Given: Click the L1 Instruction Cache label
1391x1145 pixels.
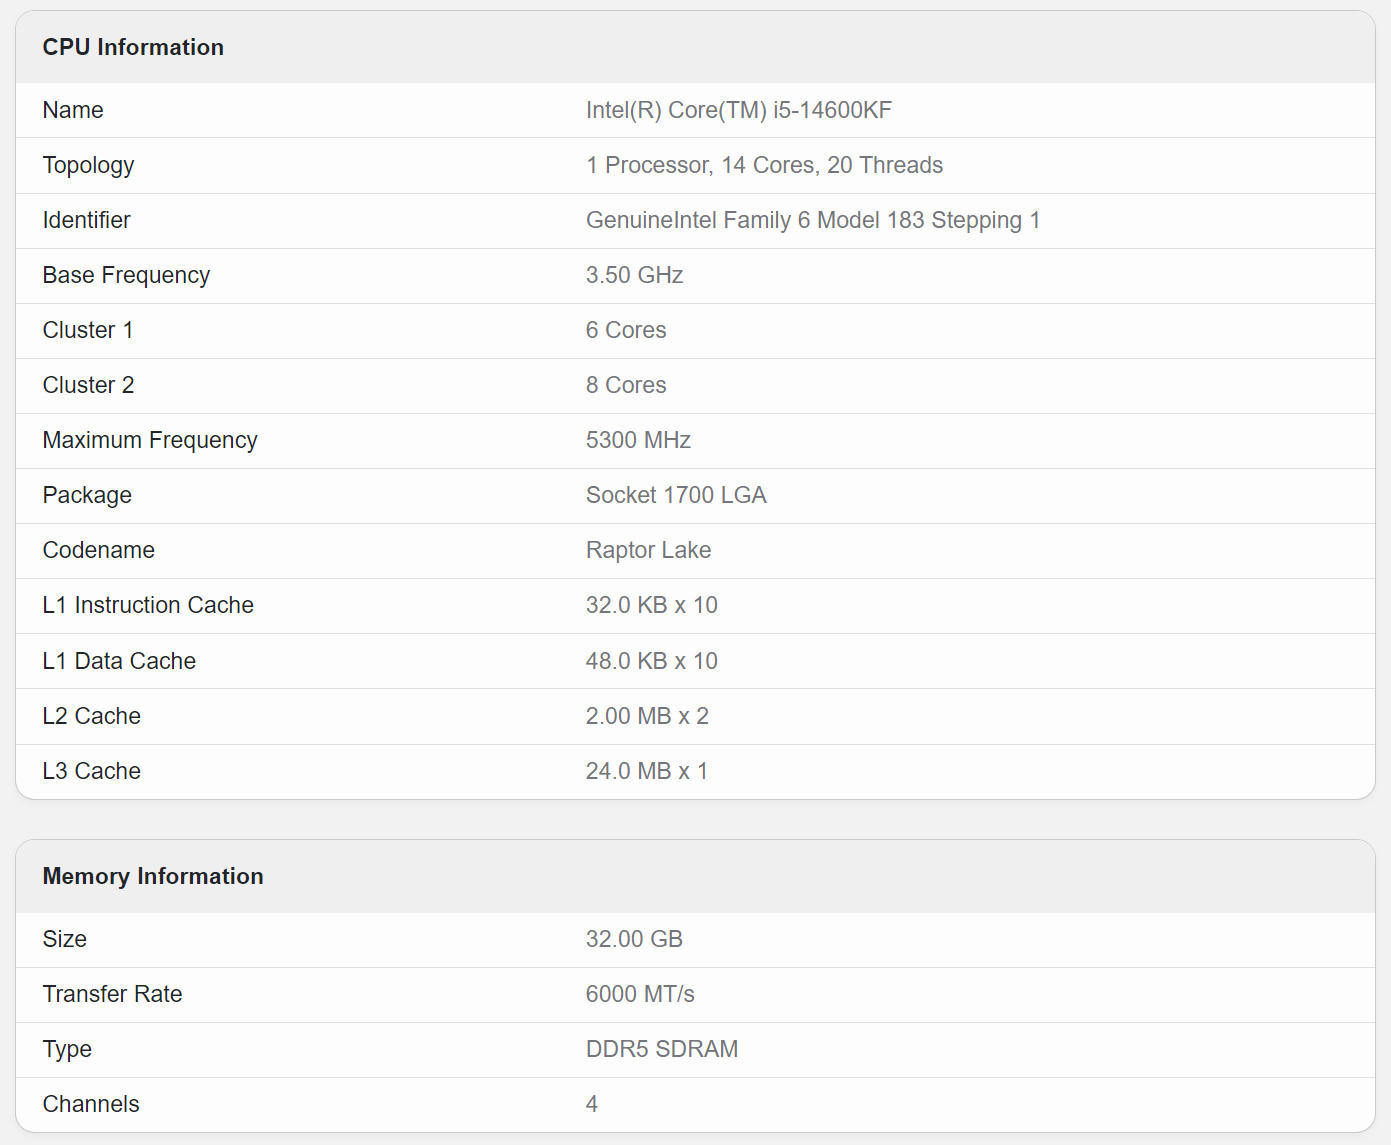Looking at the screenshot, I should 148,605.
